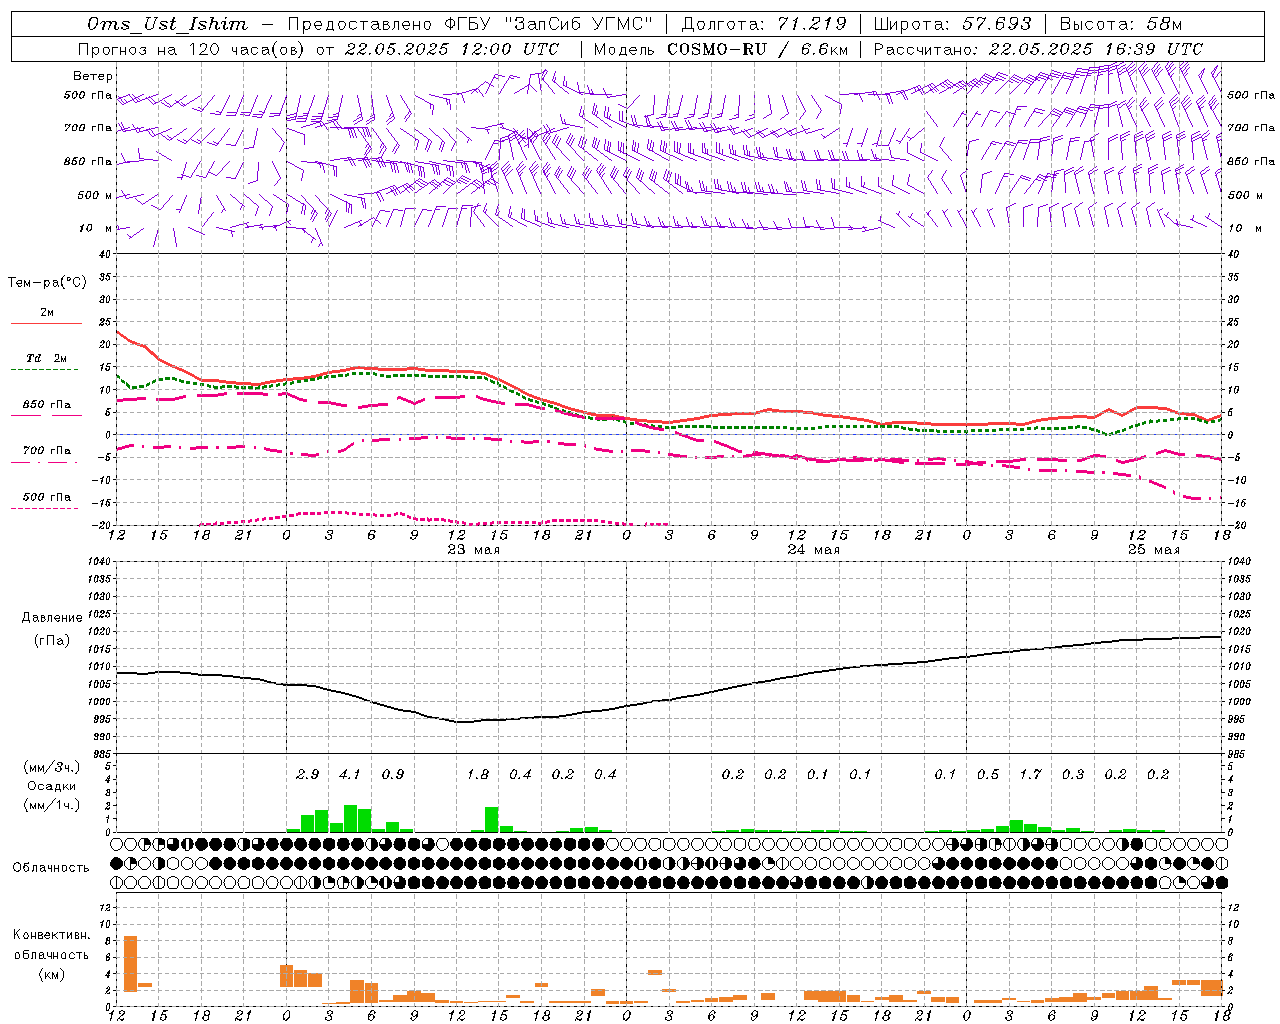Image resolution: width=1280 pixels, height=1024 pixels.
Task: Click the Давление pressure panel label
Action: pos(52,618)
